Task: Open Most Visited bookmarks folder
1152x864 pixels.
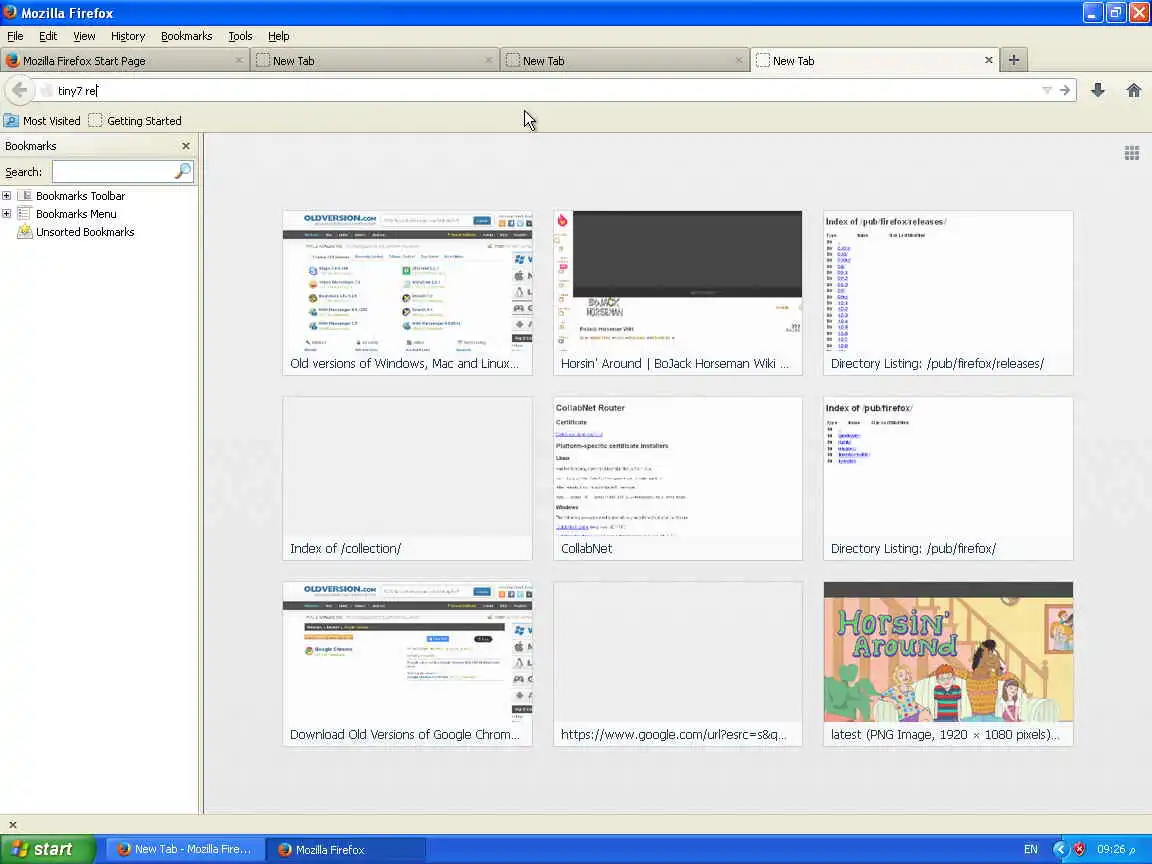Action: click(x=42, y=120)
